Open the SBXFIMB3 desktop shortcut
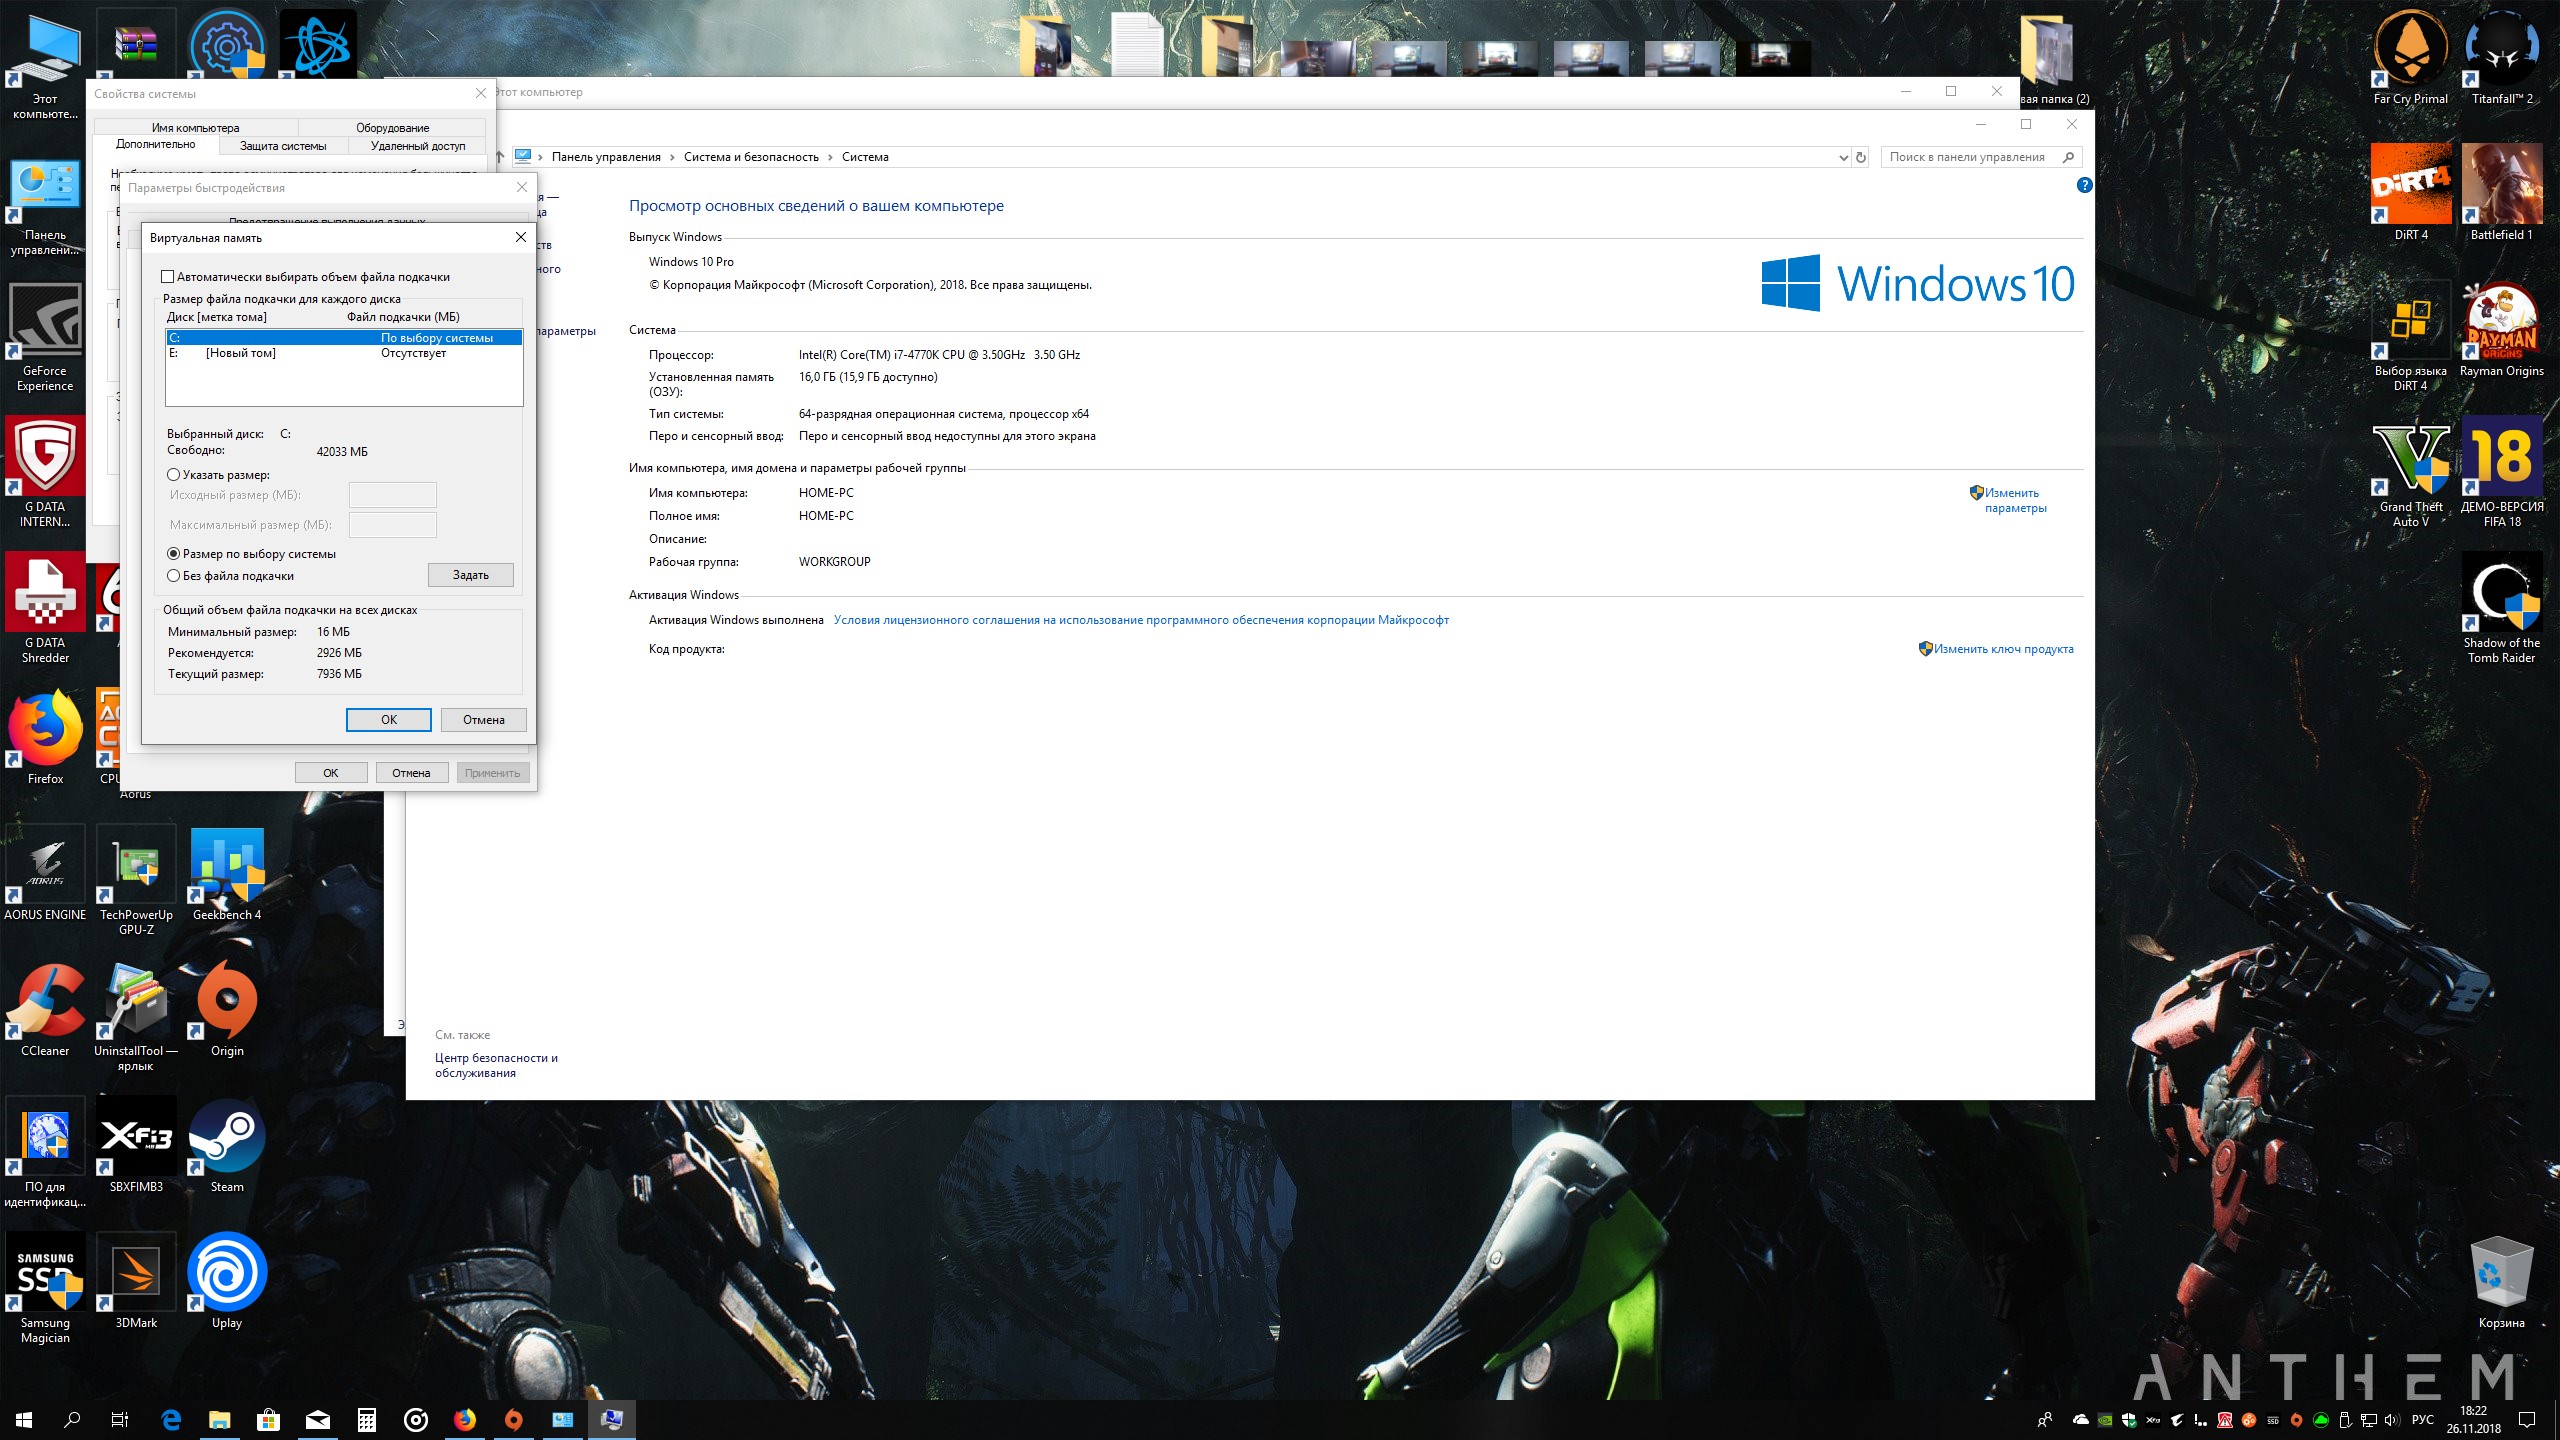2560x1440 pixels. [136, 1145]
